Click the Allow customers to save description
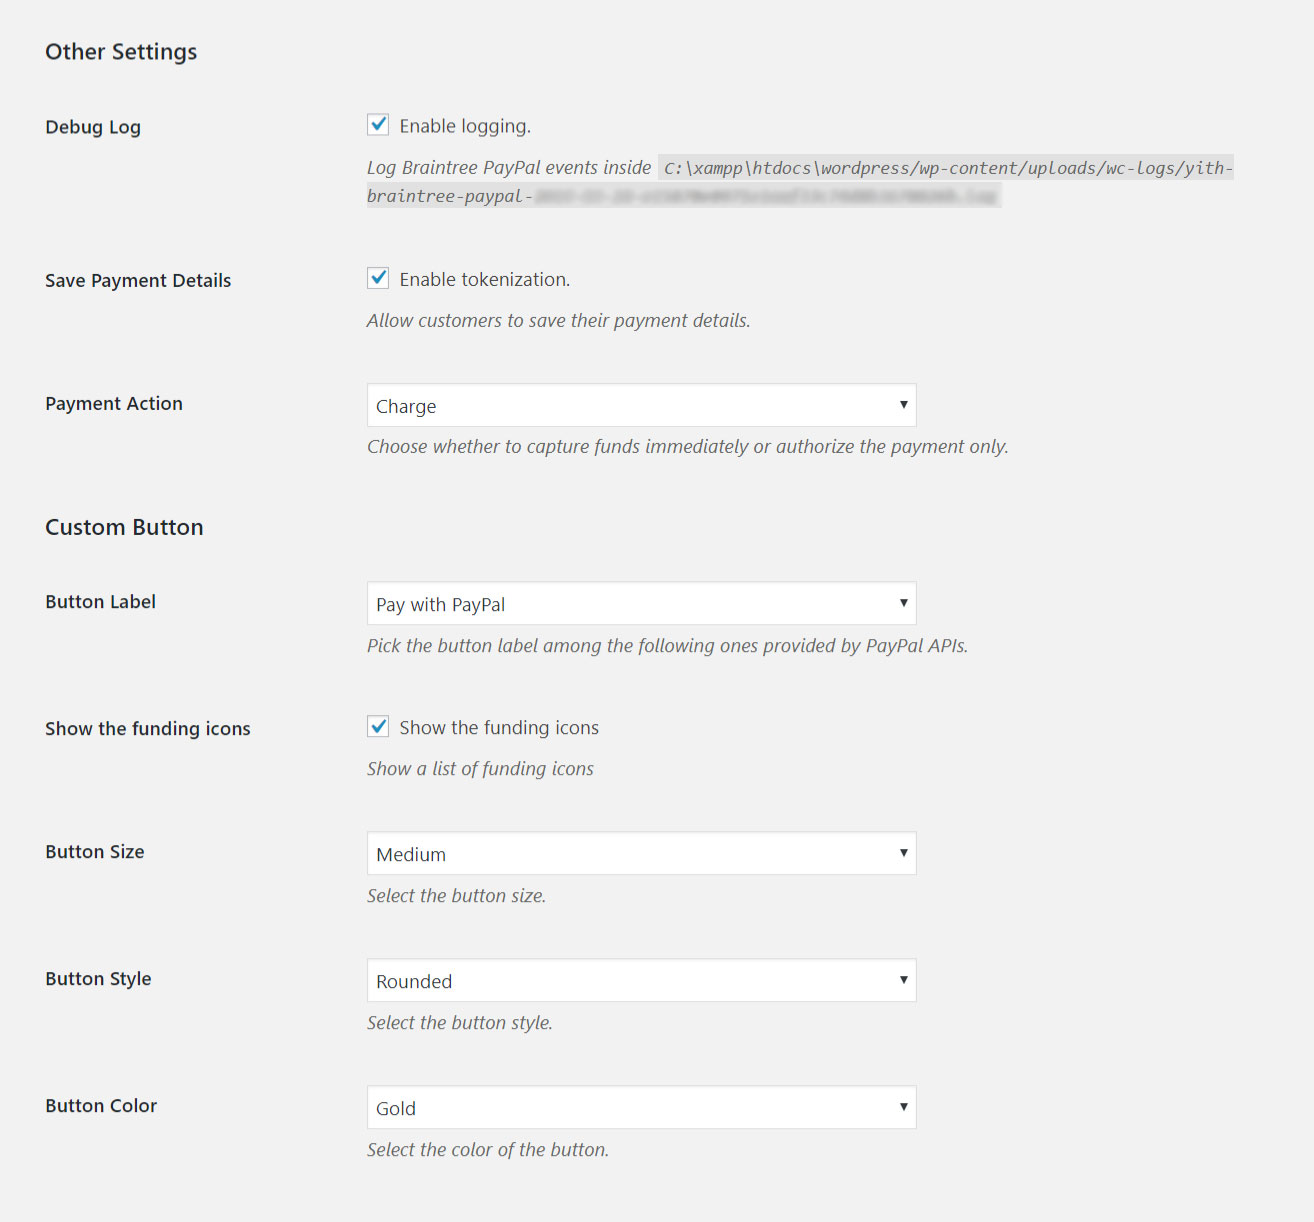The height and width of the screenshot is (1222, 1314). [x=558, y=321]
